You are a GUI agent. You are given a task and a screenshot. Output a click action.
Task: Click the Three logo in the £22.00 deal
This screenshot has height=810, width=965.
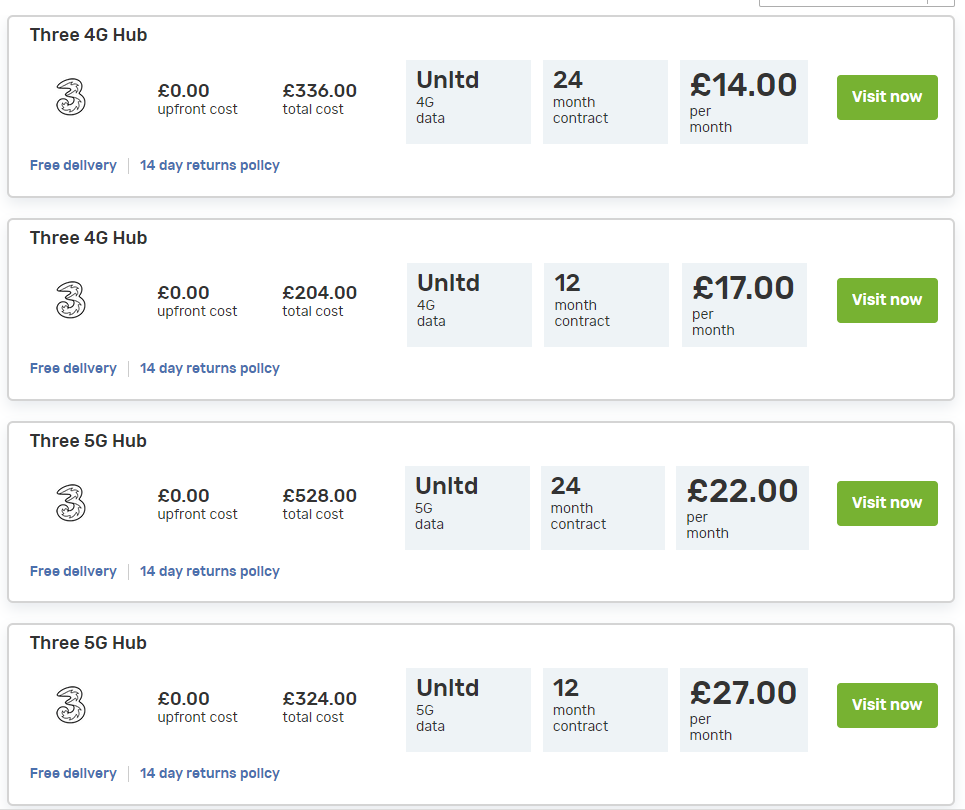[71, 503]
